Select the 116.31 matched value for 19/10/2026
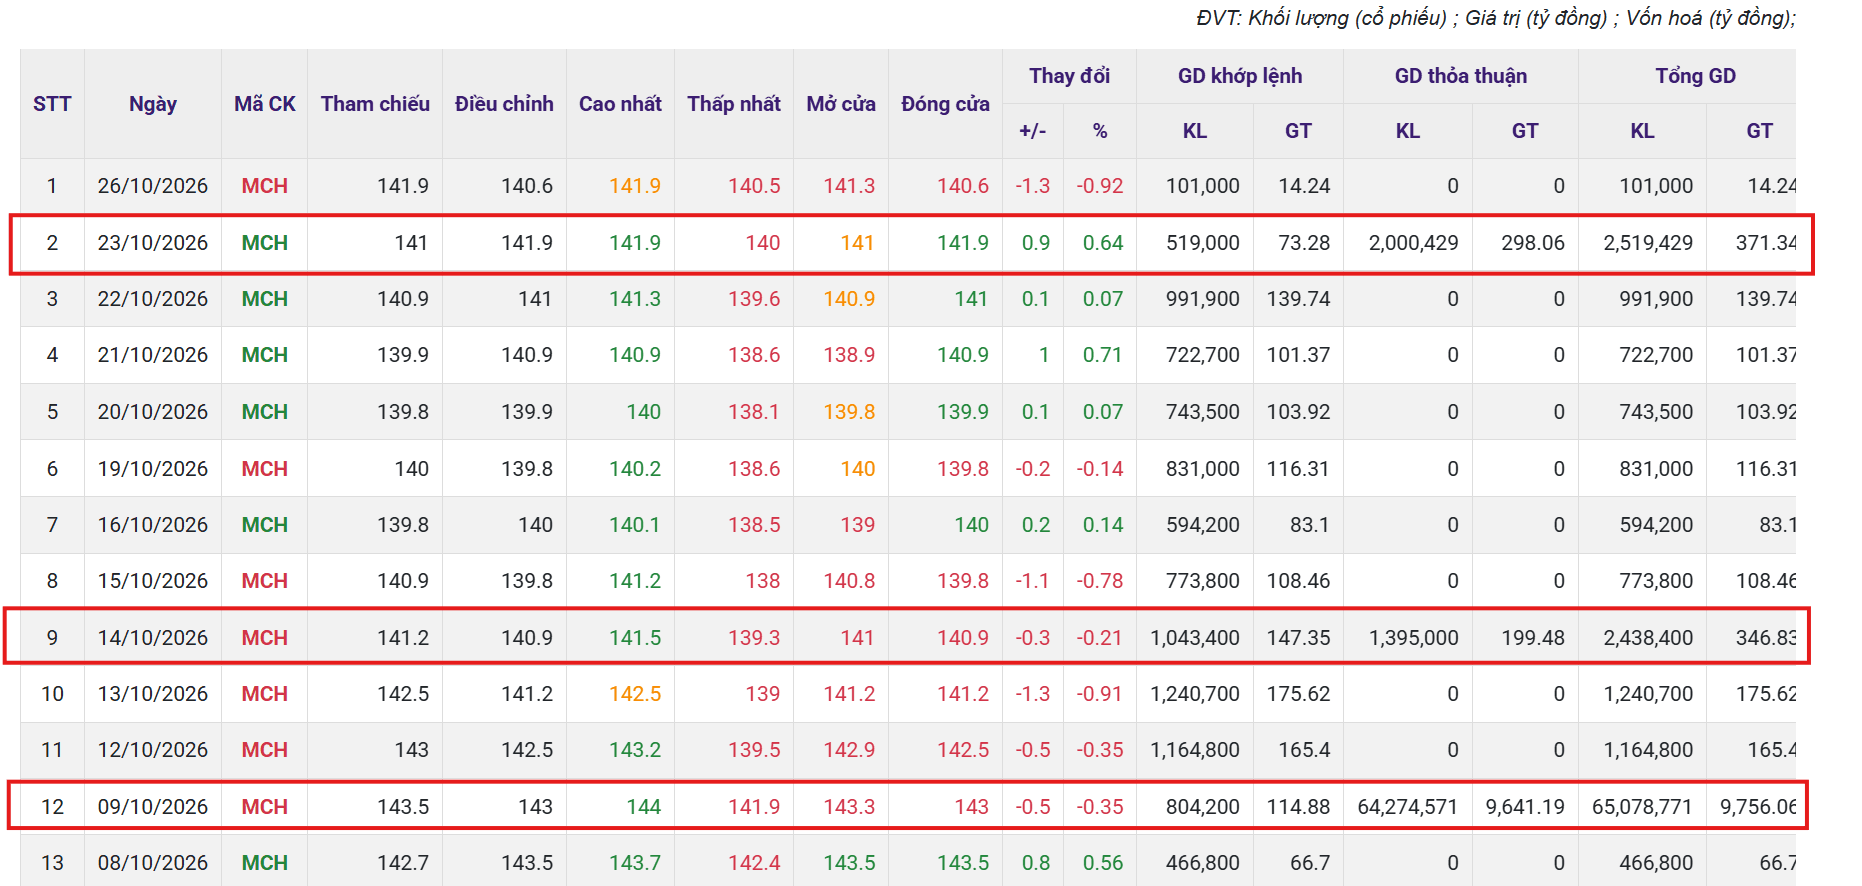The width and height of the screenshot is (1862, 886). click(x=1299, y=469)
